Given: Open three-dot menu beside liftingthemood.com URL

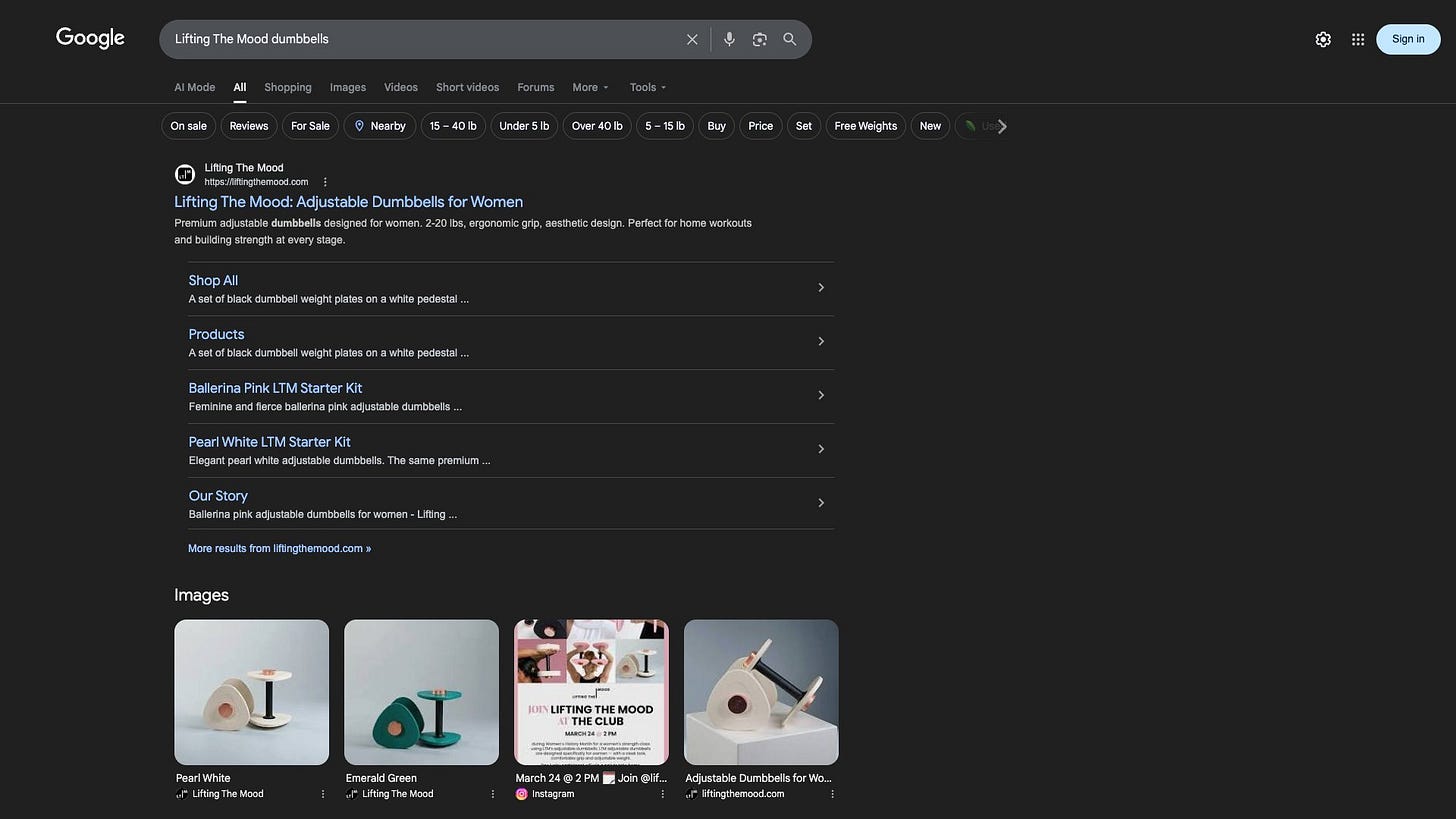Looking at the screenshot, I should (325, 182).
